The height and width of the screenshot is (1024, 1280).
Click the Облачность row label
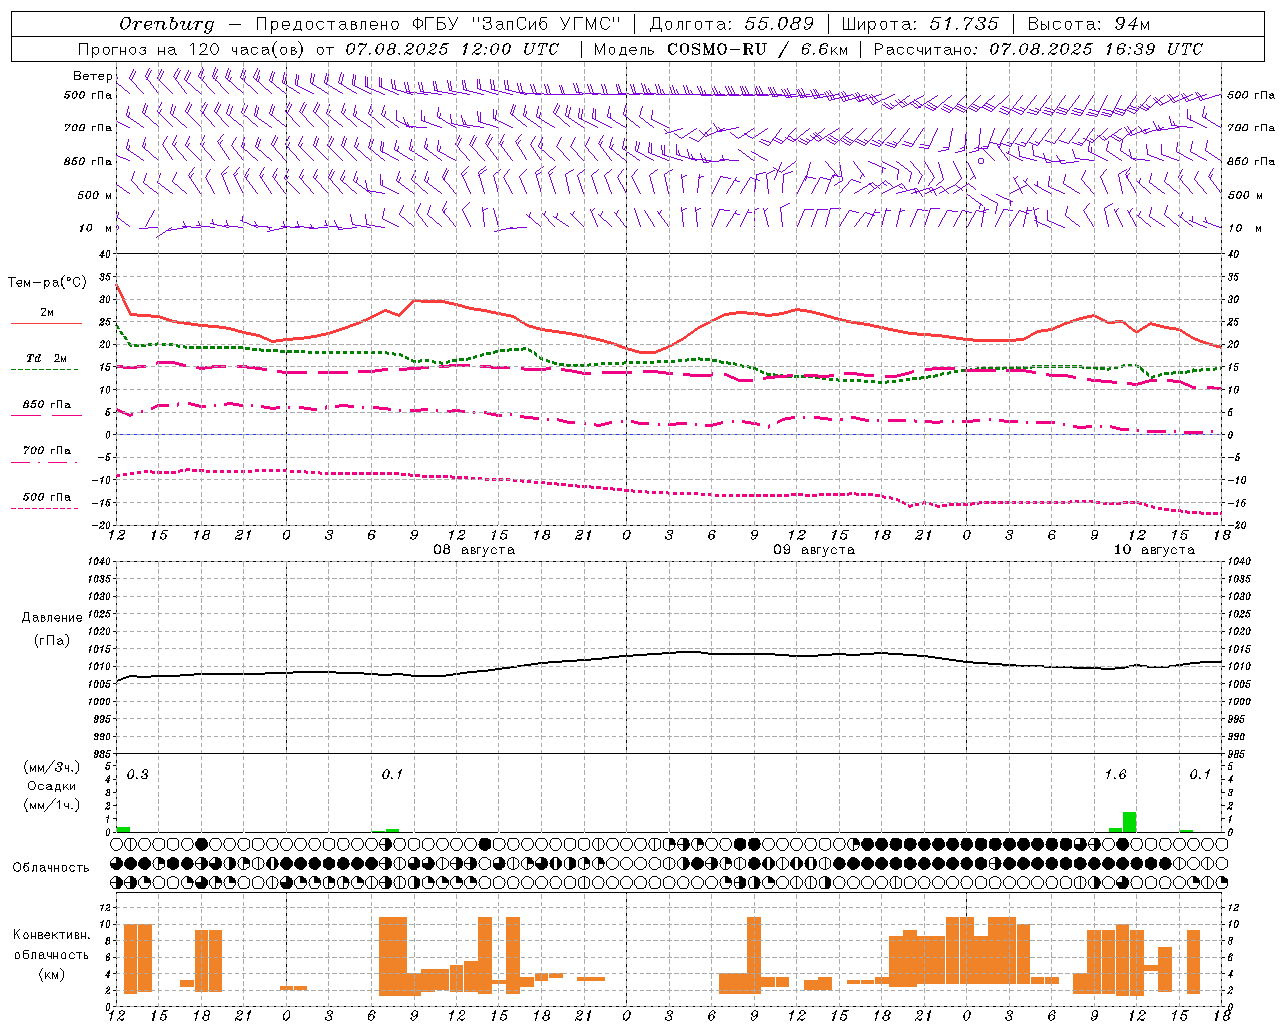pos(51,868)
